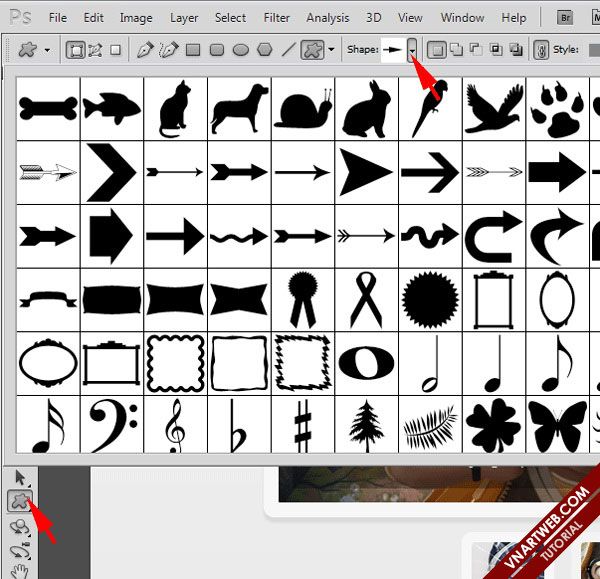Pick the Ellipse shape tool in options bar
Image resolution: width=600 pixels, height=579 pixels.
click(x=241, y=49)
